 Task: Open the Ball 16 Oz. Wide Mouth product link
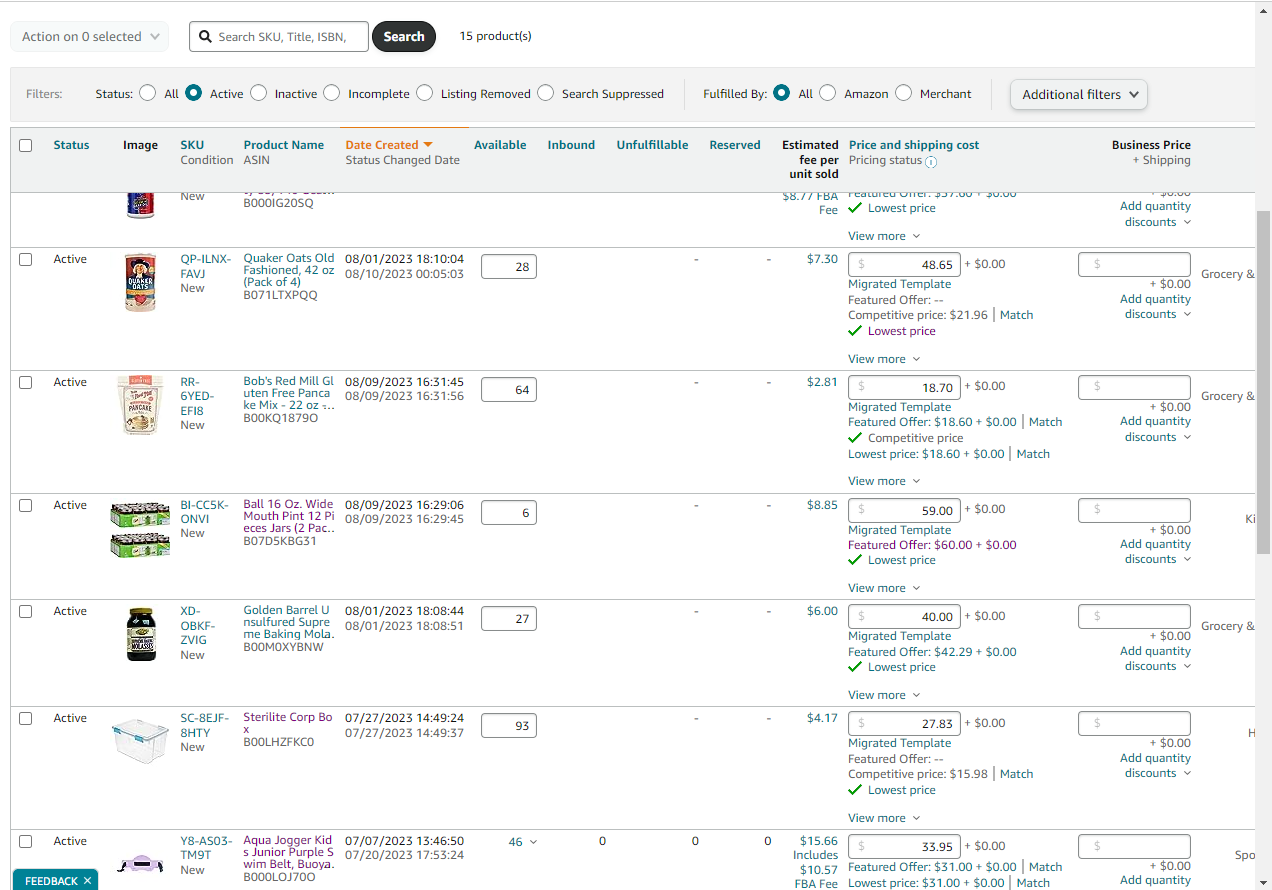289,517
